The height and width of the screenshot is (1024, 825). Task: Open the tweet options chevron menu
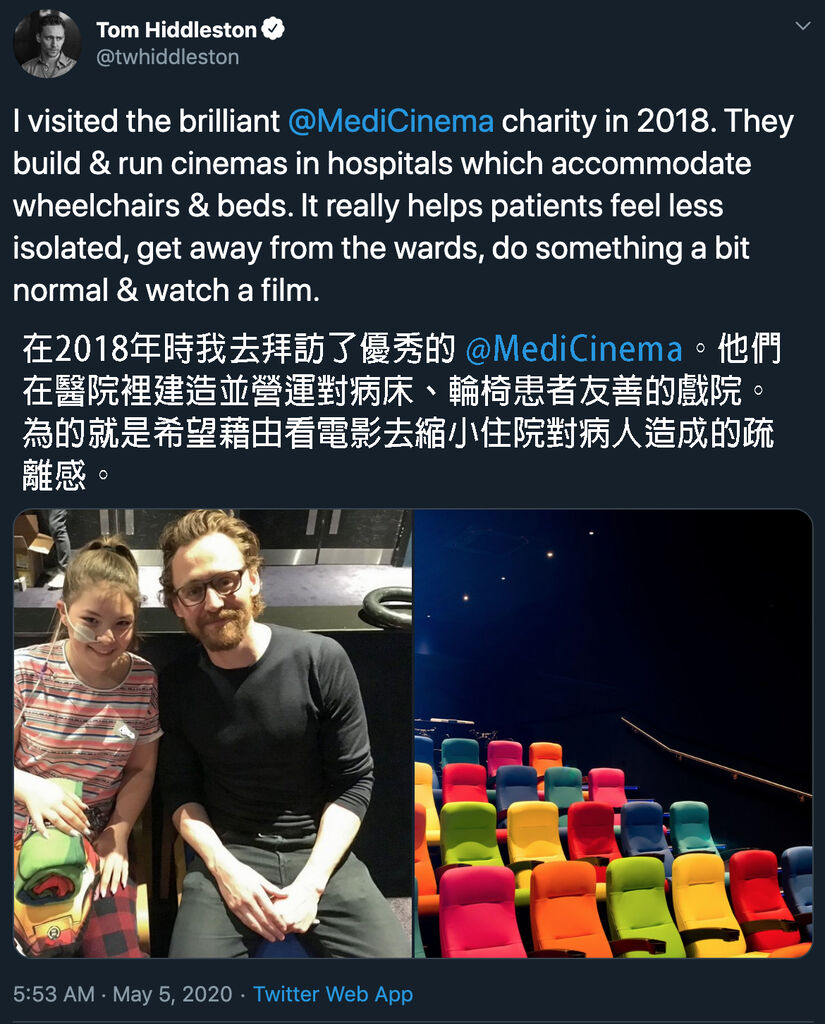pos(803,26)
